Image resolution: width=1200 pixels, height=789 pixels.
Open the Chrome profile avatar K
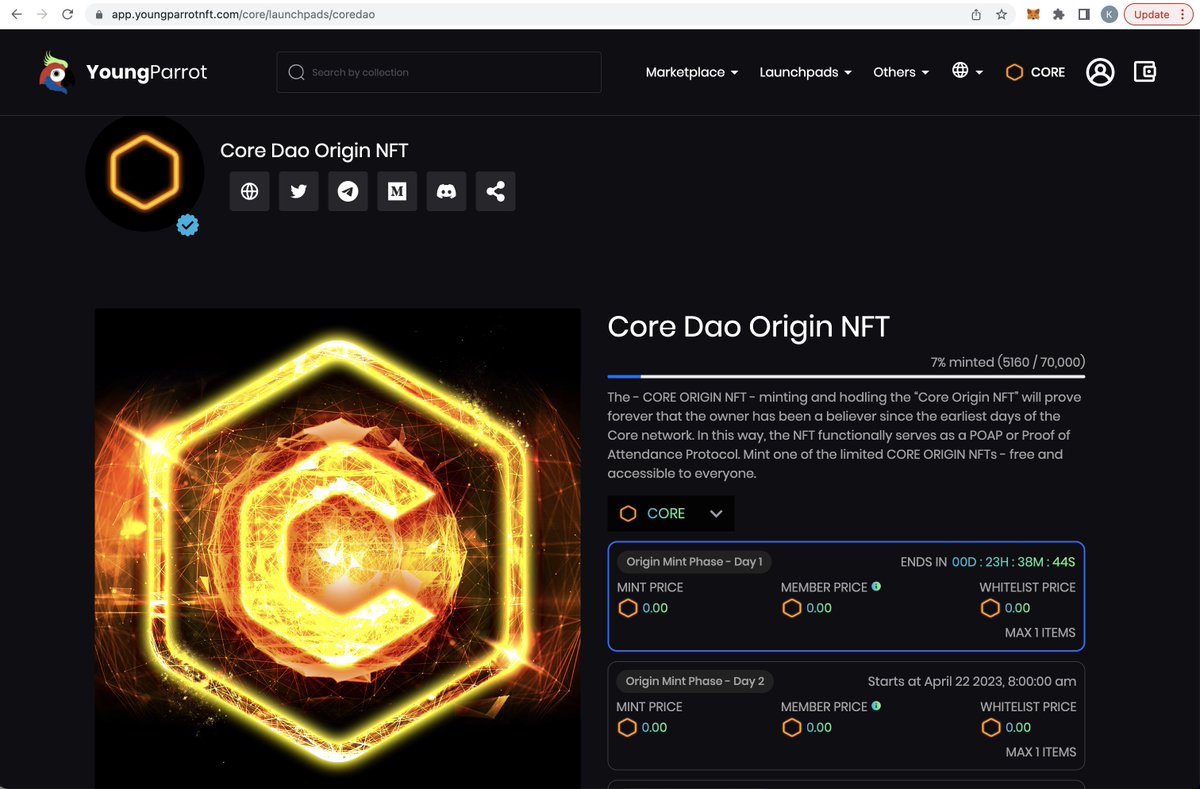coord(1109,15)
